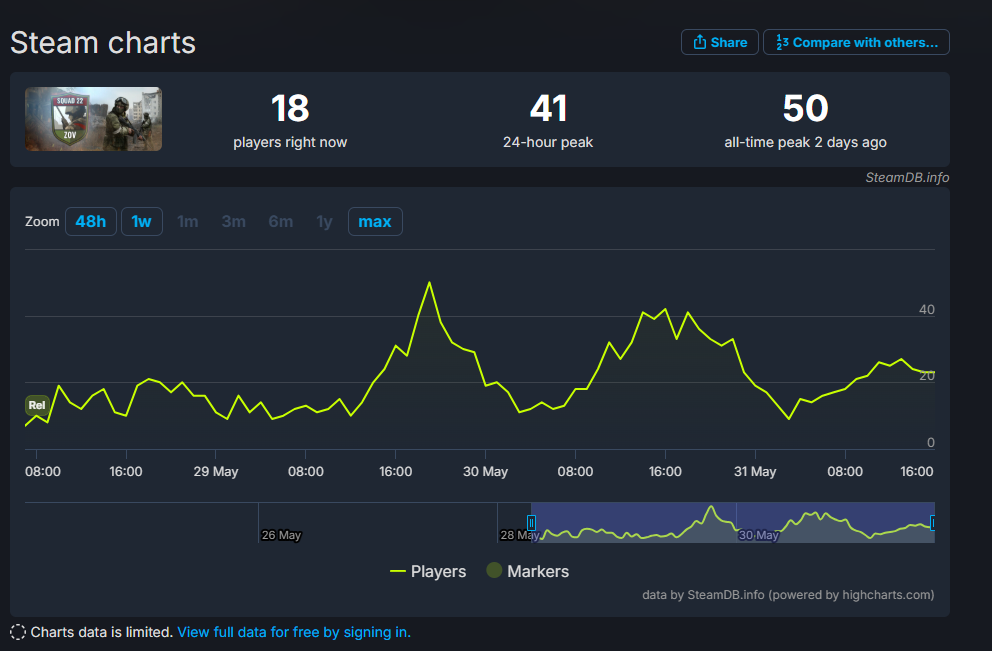Set chart zoom to 1w
Image resolution: width=992 pixels, height=651 pixels.
tap(142, 221)
